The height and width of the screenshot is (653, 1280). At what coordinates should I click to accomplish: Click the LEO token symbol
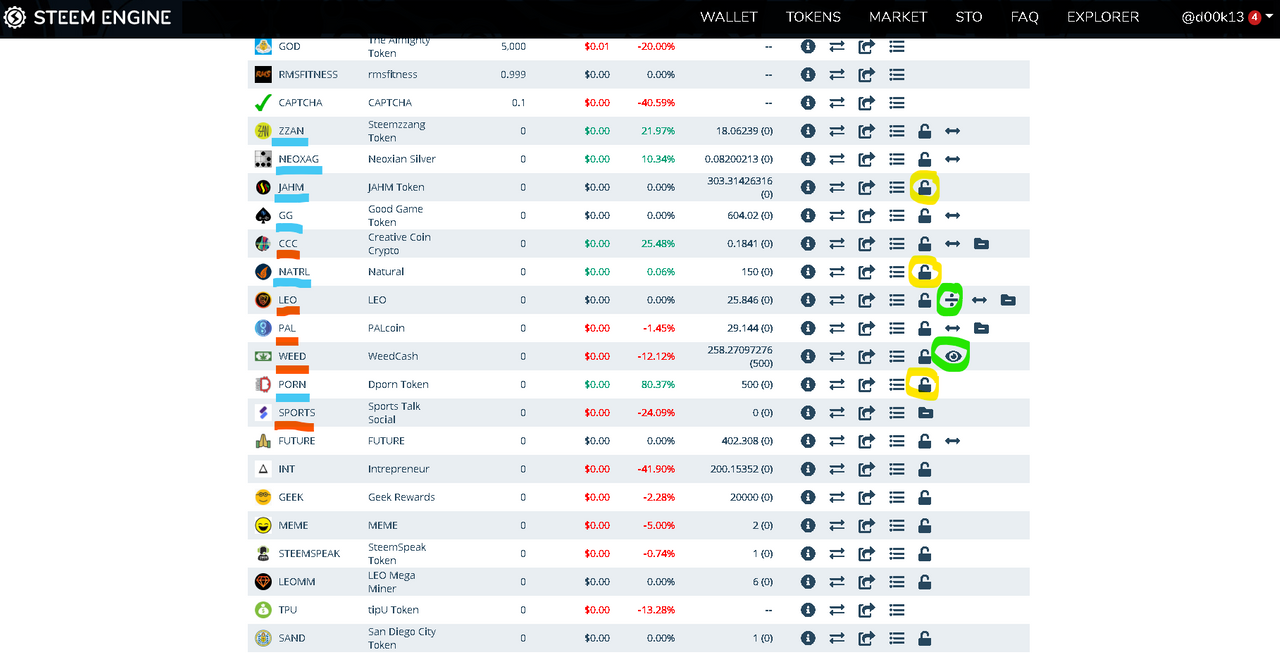pyautogui.click(x=288, y=300)
